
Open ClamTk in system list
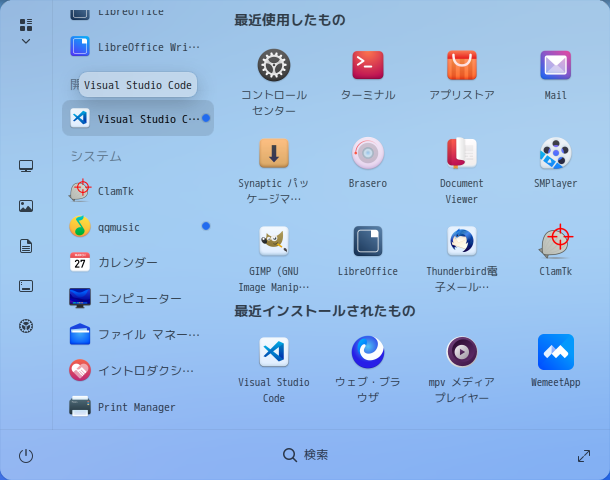(138, 191)
